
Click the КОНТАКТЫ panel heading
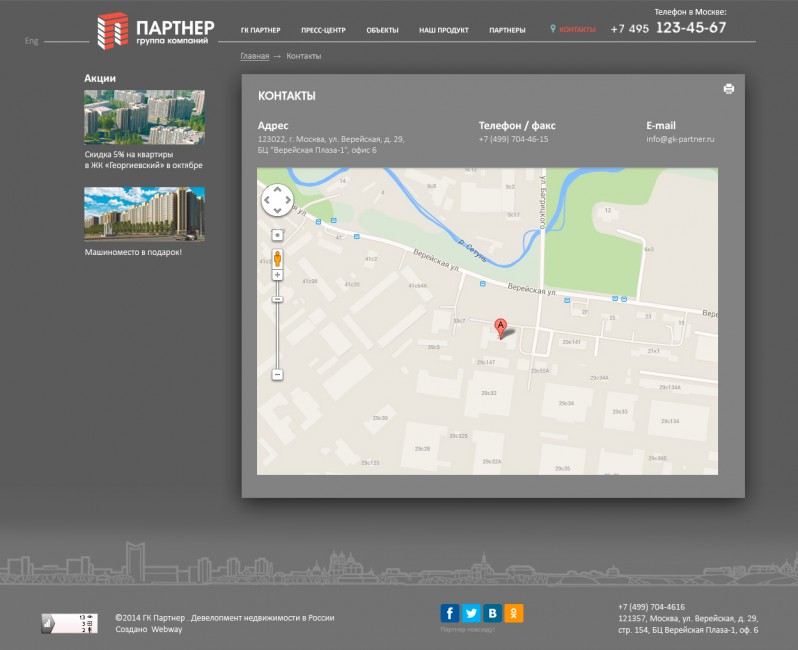(287, 96)
